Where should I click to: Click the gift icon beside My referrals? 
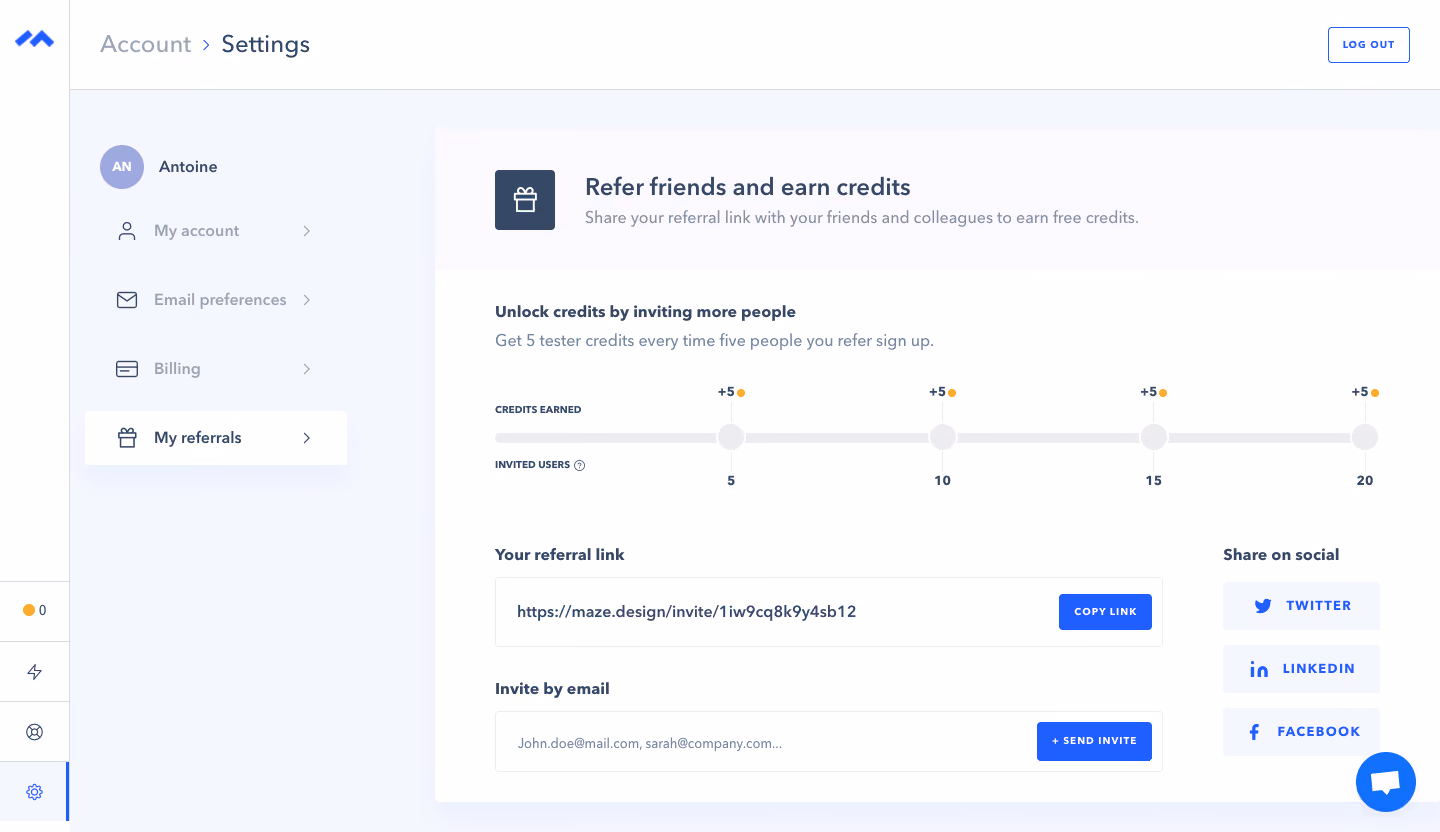click(127, 438)
